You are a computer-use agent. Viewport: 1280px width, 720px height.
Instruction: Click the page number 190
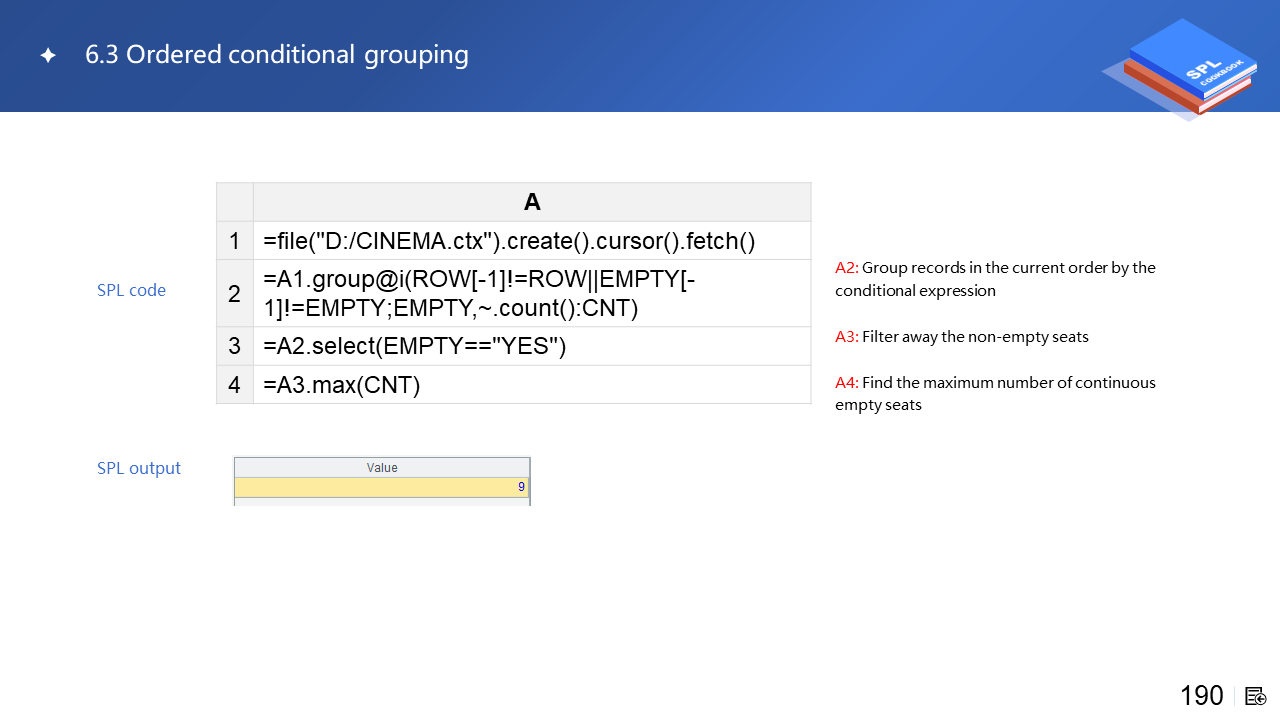pyautogui.click(x=1201, y=696)
